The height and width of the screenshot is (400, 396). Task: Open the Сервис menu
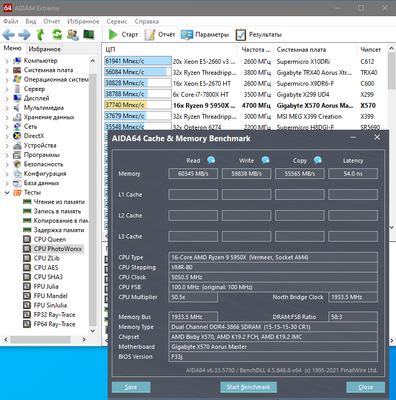click(117, 21)
